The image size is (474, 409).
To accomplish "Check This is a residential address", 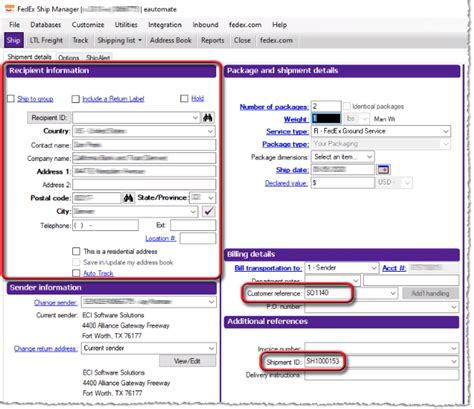I will click(76, 251).
